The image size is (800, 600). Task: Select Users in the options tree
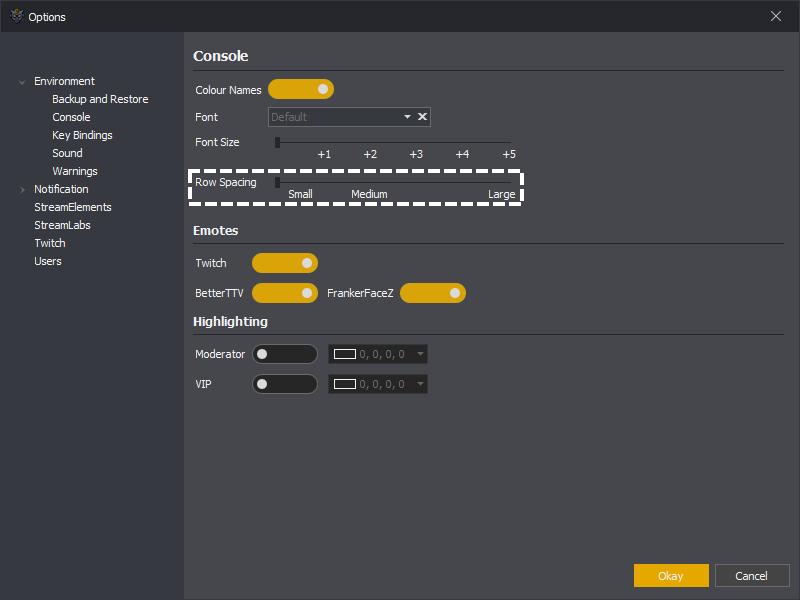tap(48, 261)
